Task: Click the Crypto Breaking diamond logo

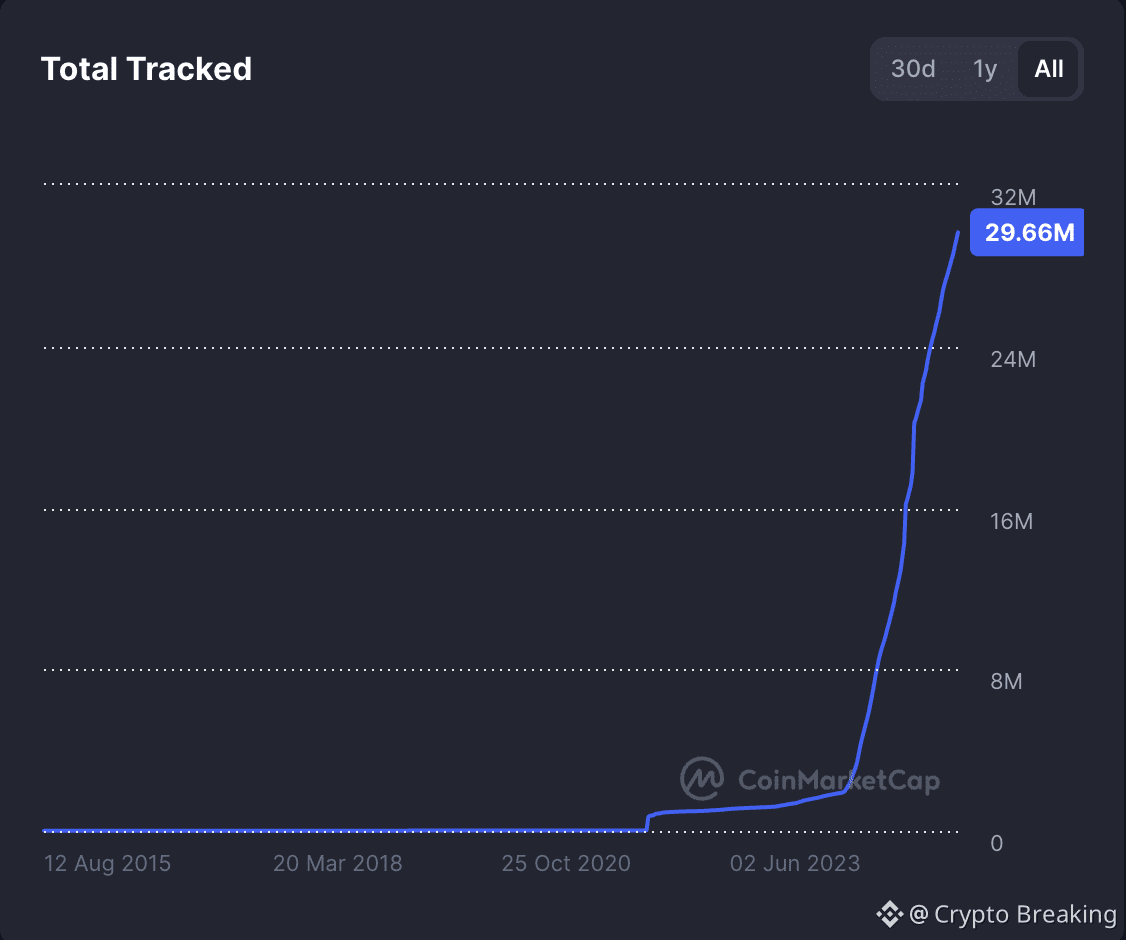Action: [889, 913]
